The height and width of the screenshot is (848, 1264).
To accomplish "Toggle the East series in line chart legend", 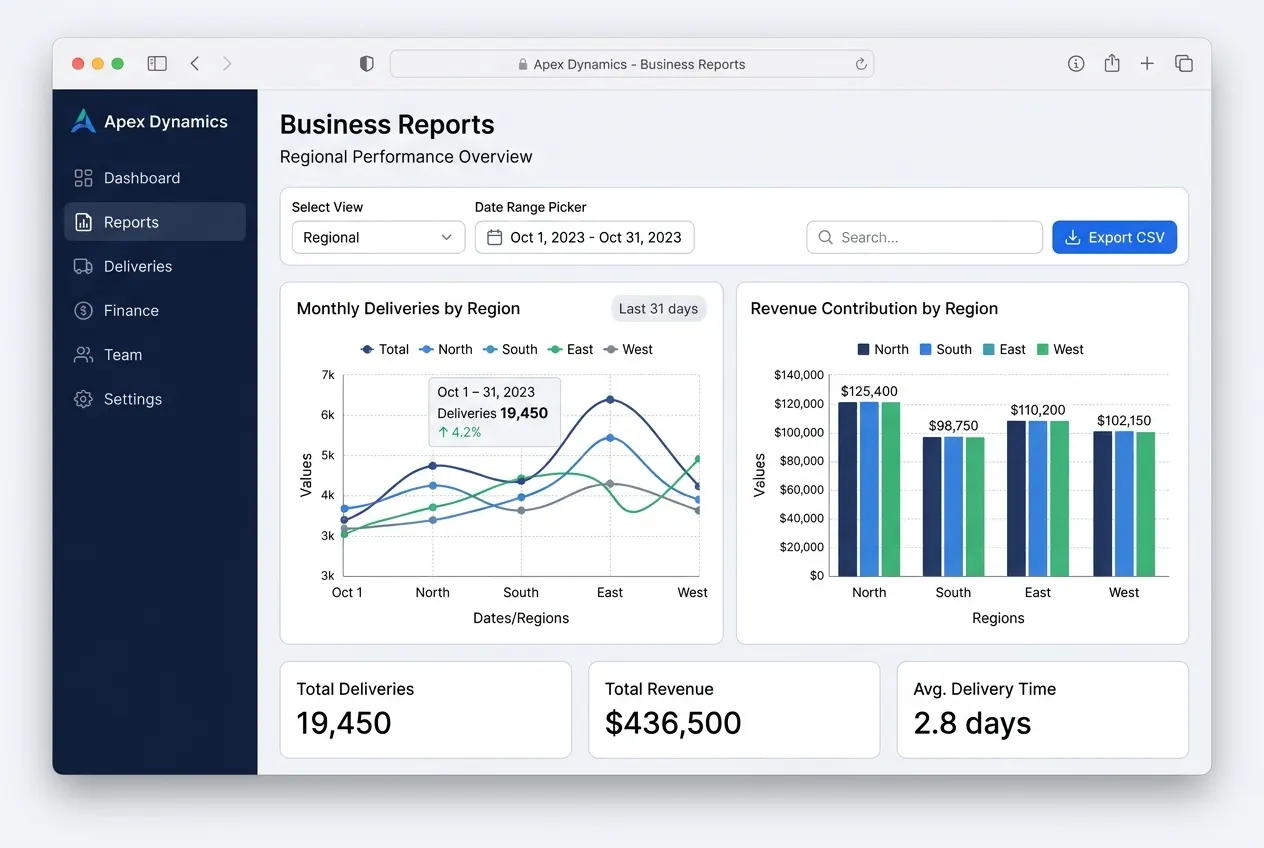I will pyautogui.click(x=571, y=349).
